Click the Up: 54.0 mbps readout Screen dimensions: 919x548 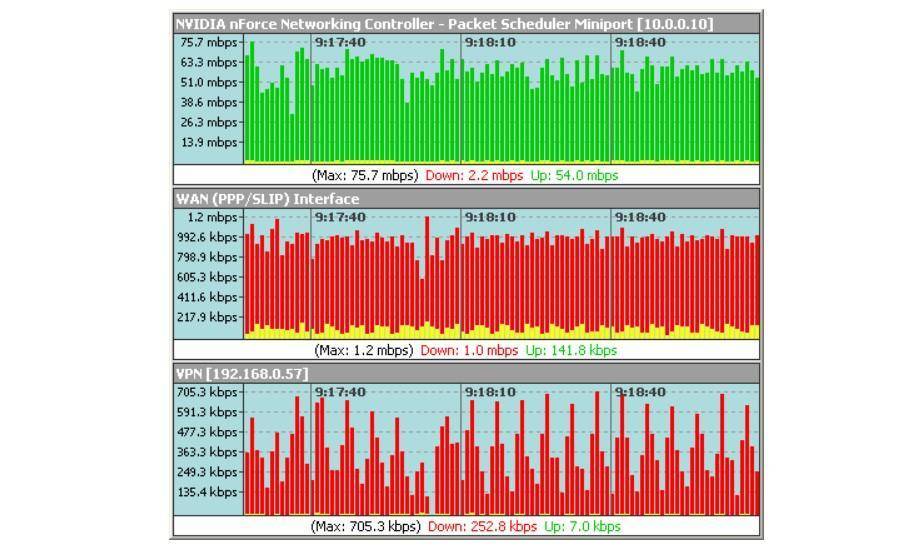point(574,175)
